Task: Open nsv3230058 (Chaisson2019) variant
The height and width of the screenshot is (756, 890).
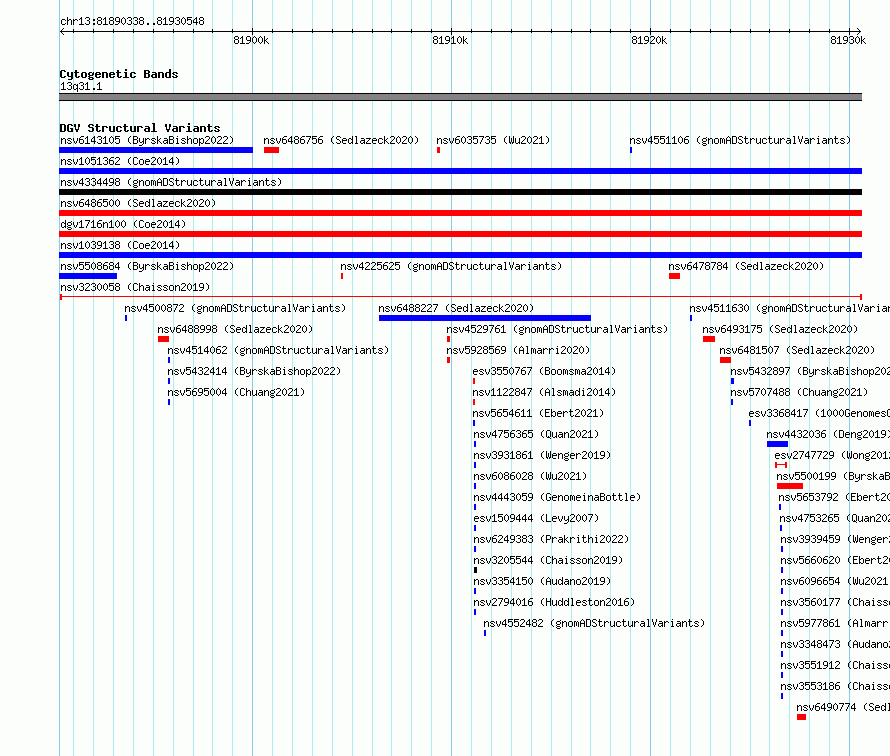Action: (135, 287)
